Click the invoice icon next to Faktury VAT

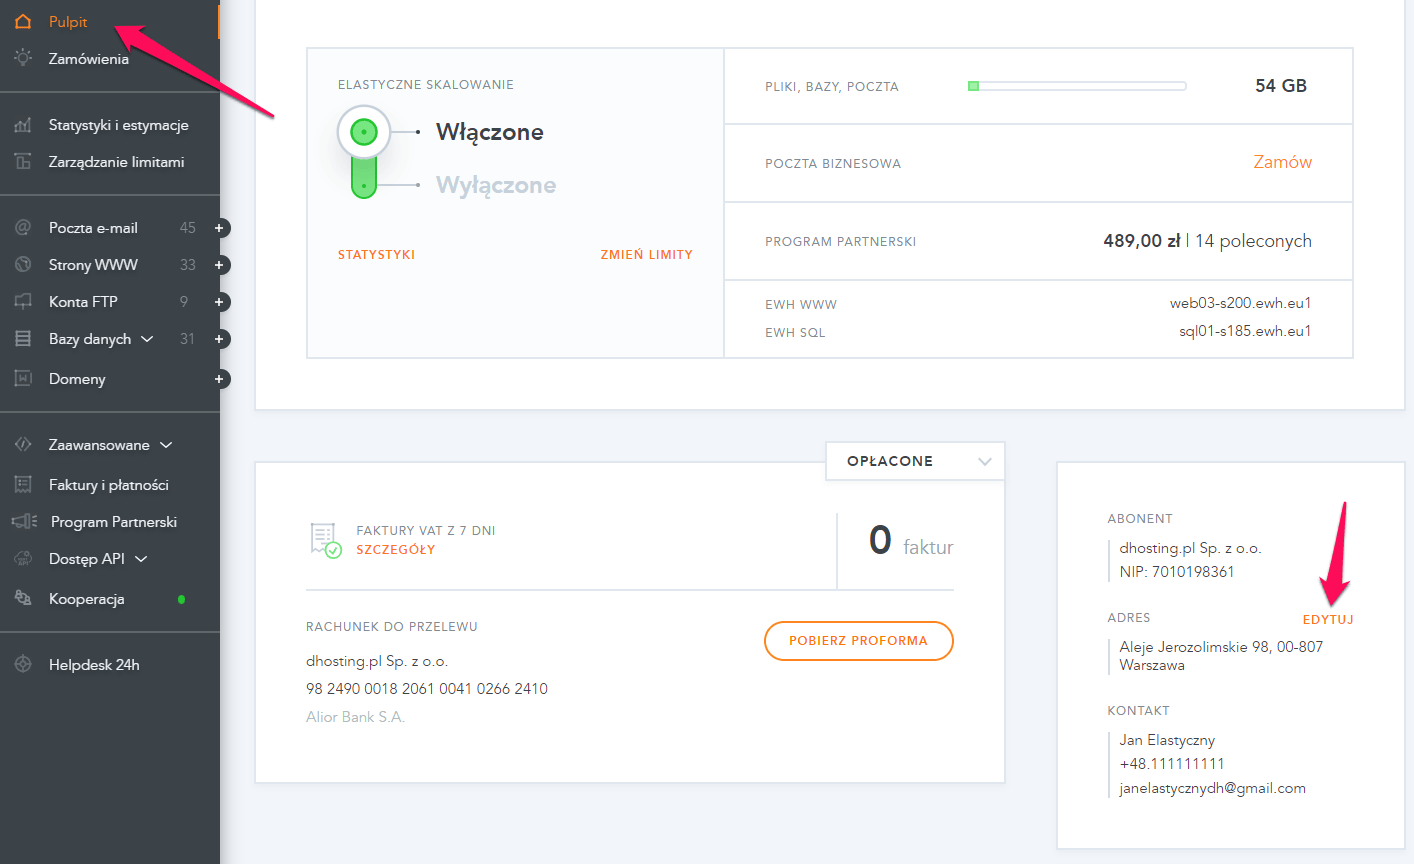(325, 539)
